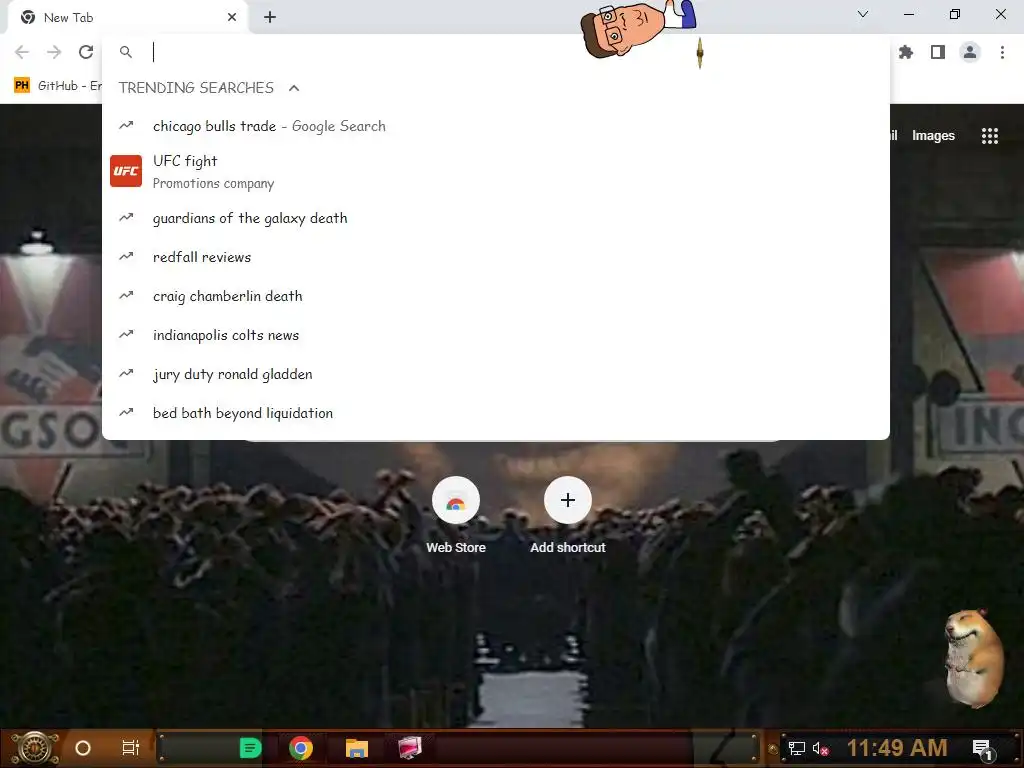
Task: Open the profile avatar icon
Action: coord(970,52)
